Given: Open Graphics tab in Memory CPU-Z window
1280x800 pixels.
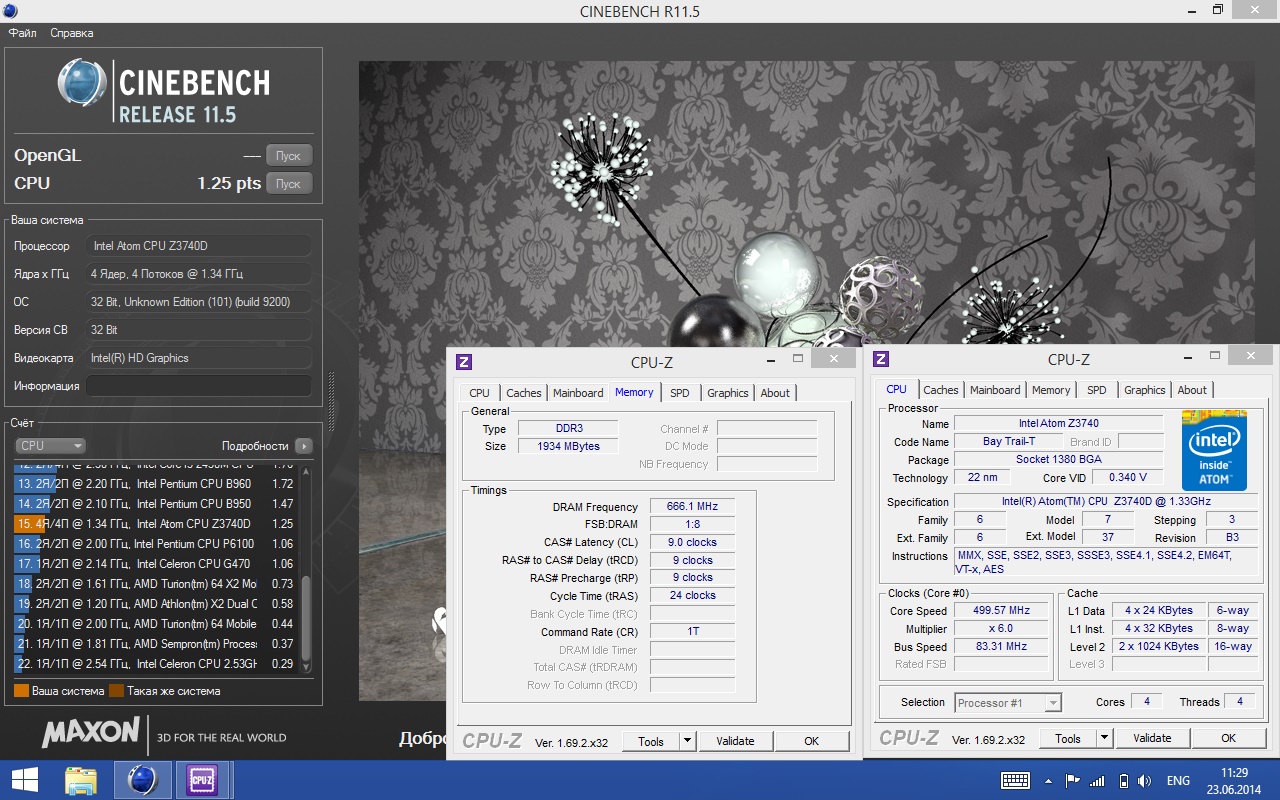Looking at the screenshot, I should point(728,393).
